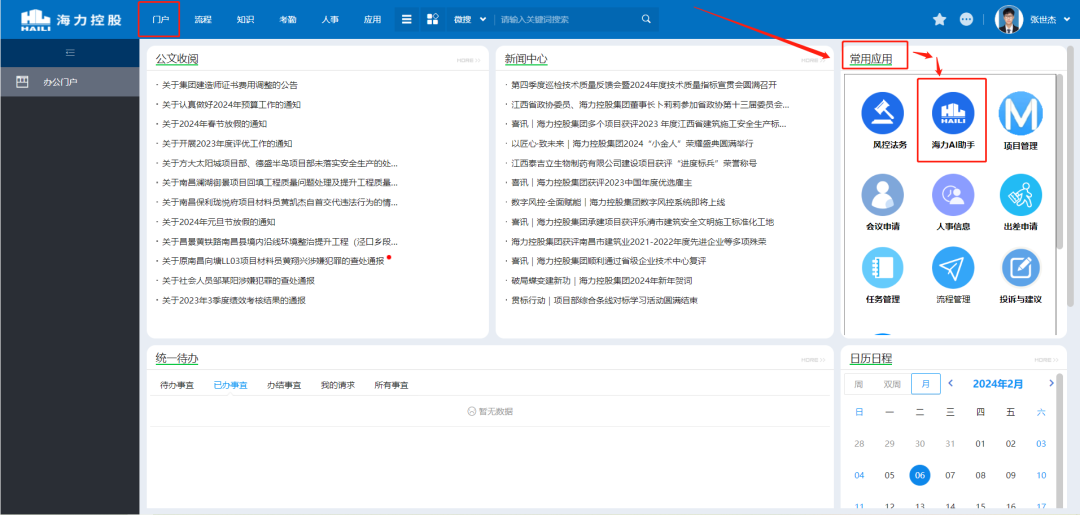1080x515 pixels.
Task: Select date 06 in the calendar
Action: [x=920, y=475]
